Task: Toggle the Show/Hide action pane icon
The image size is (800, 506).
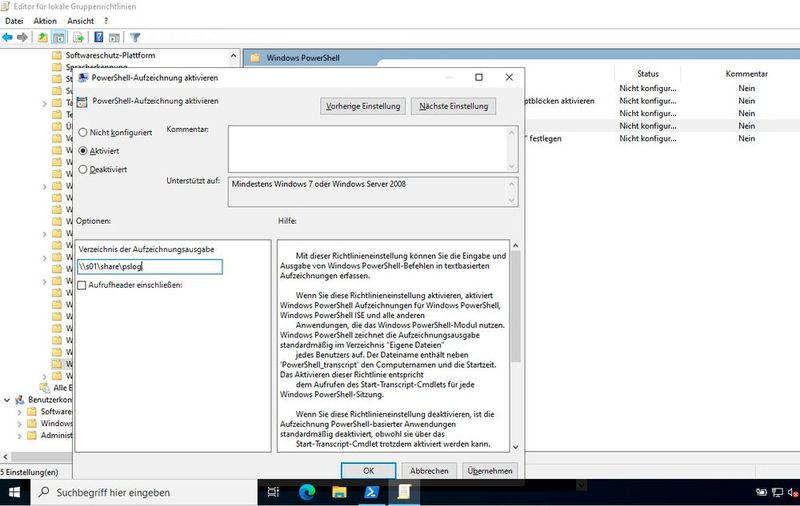Action: 114,37
